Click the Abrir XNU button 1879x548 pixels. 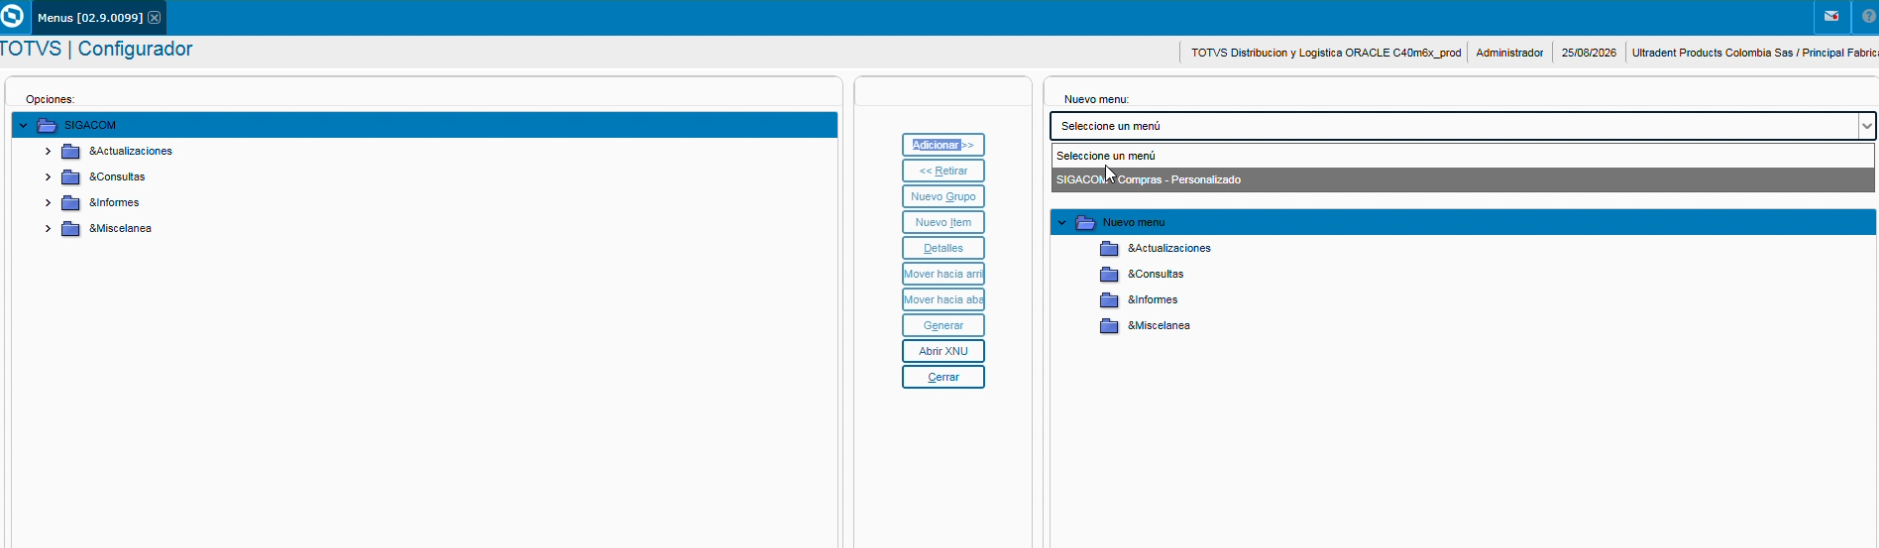[943, 351]
